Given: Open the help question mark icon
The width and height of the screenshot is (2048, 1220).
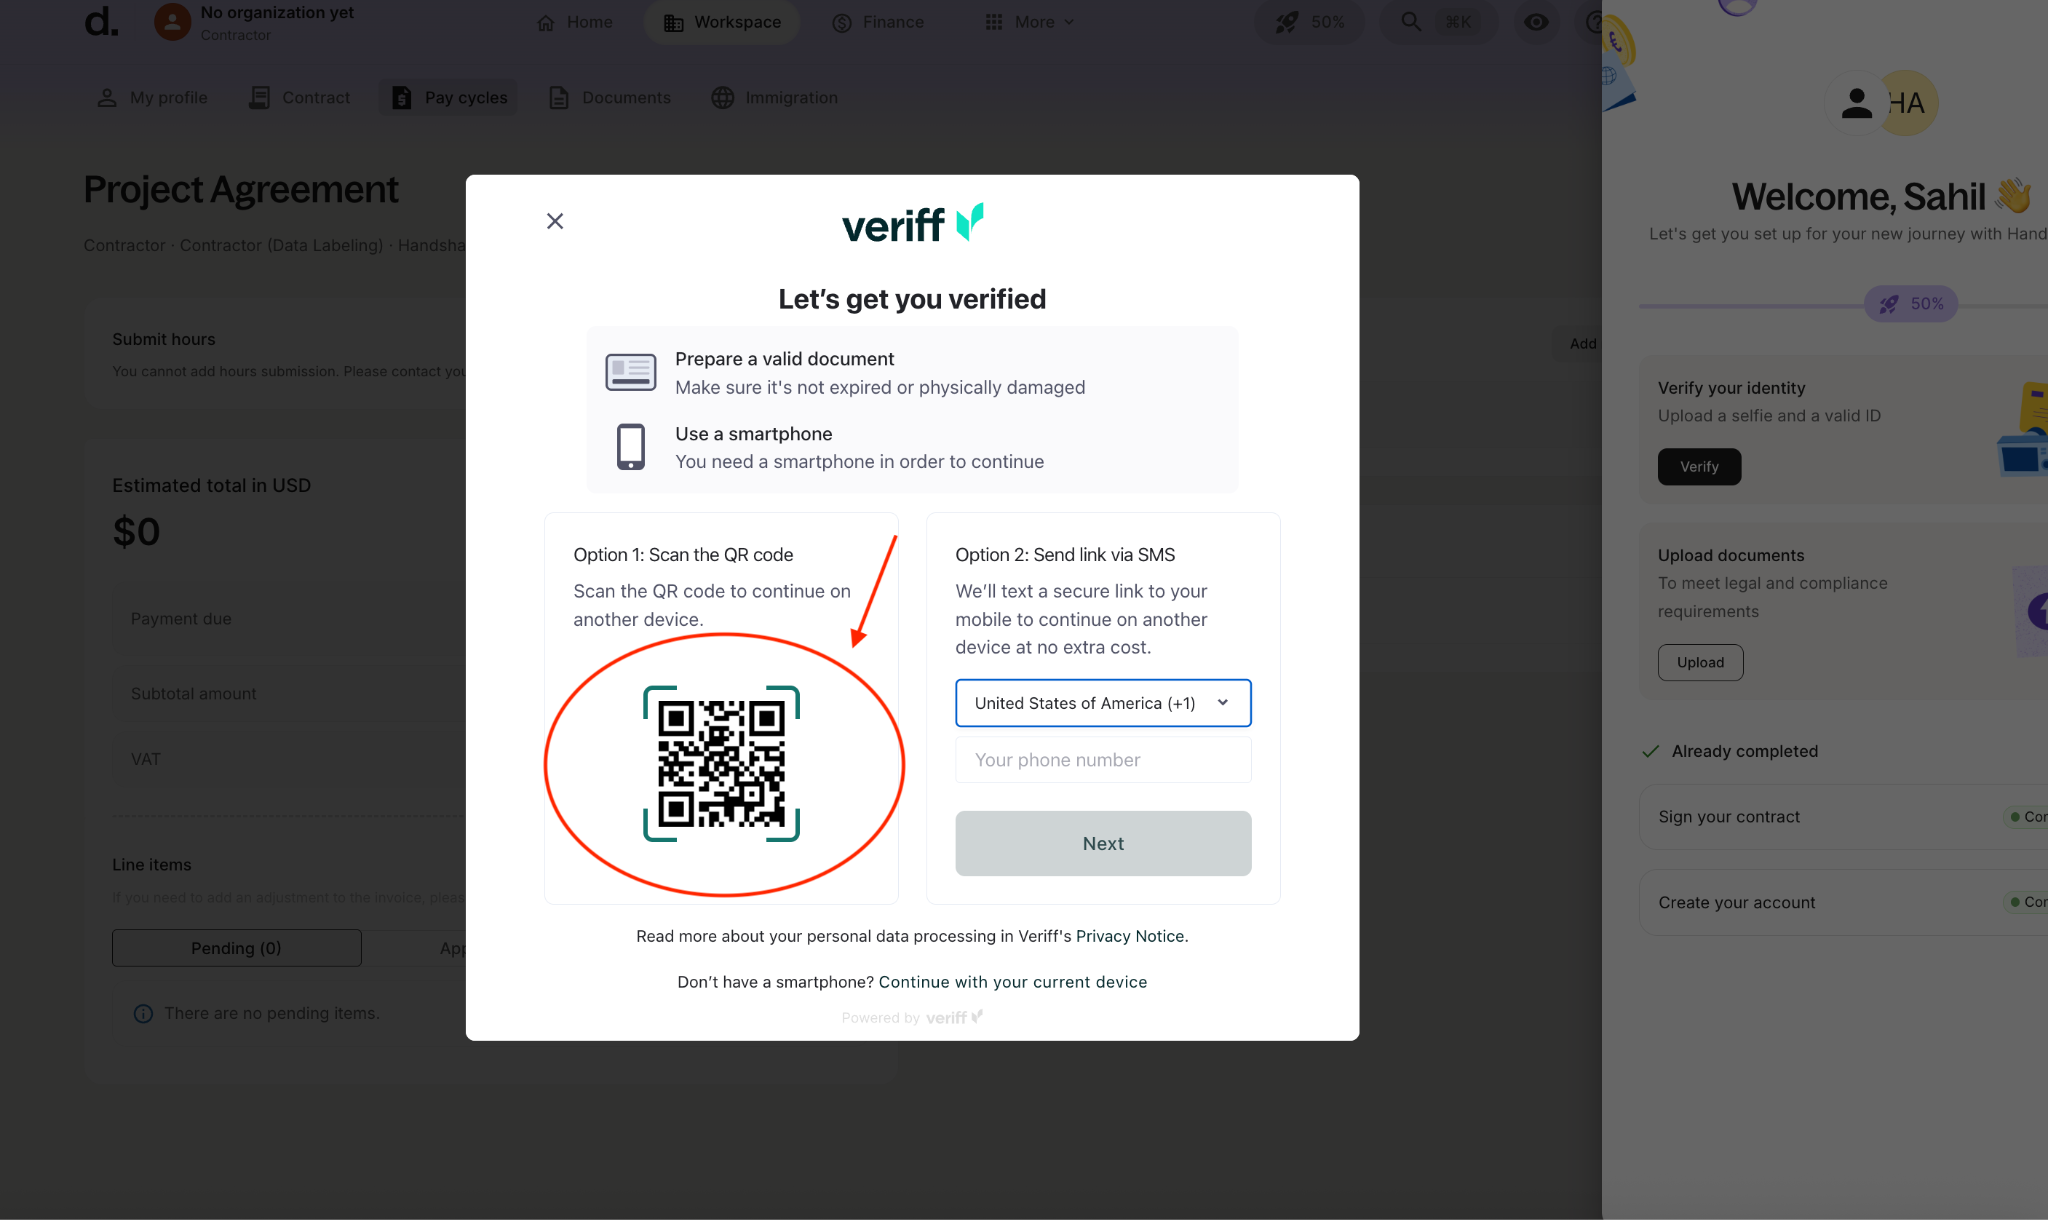Looking at the screenshot, I should 1597,21.
